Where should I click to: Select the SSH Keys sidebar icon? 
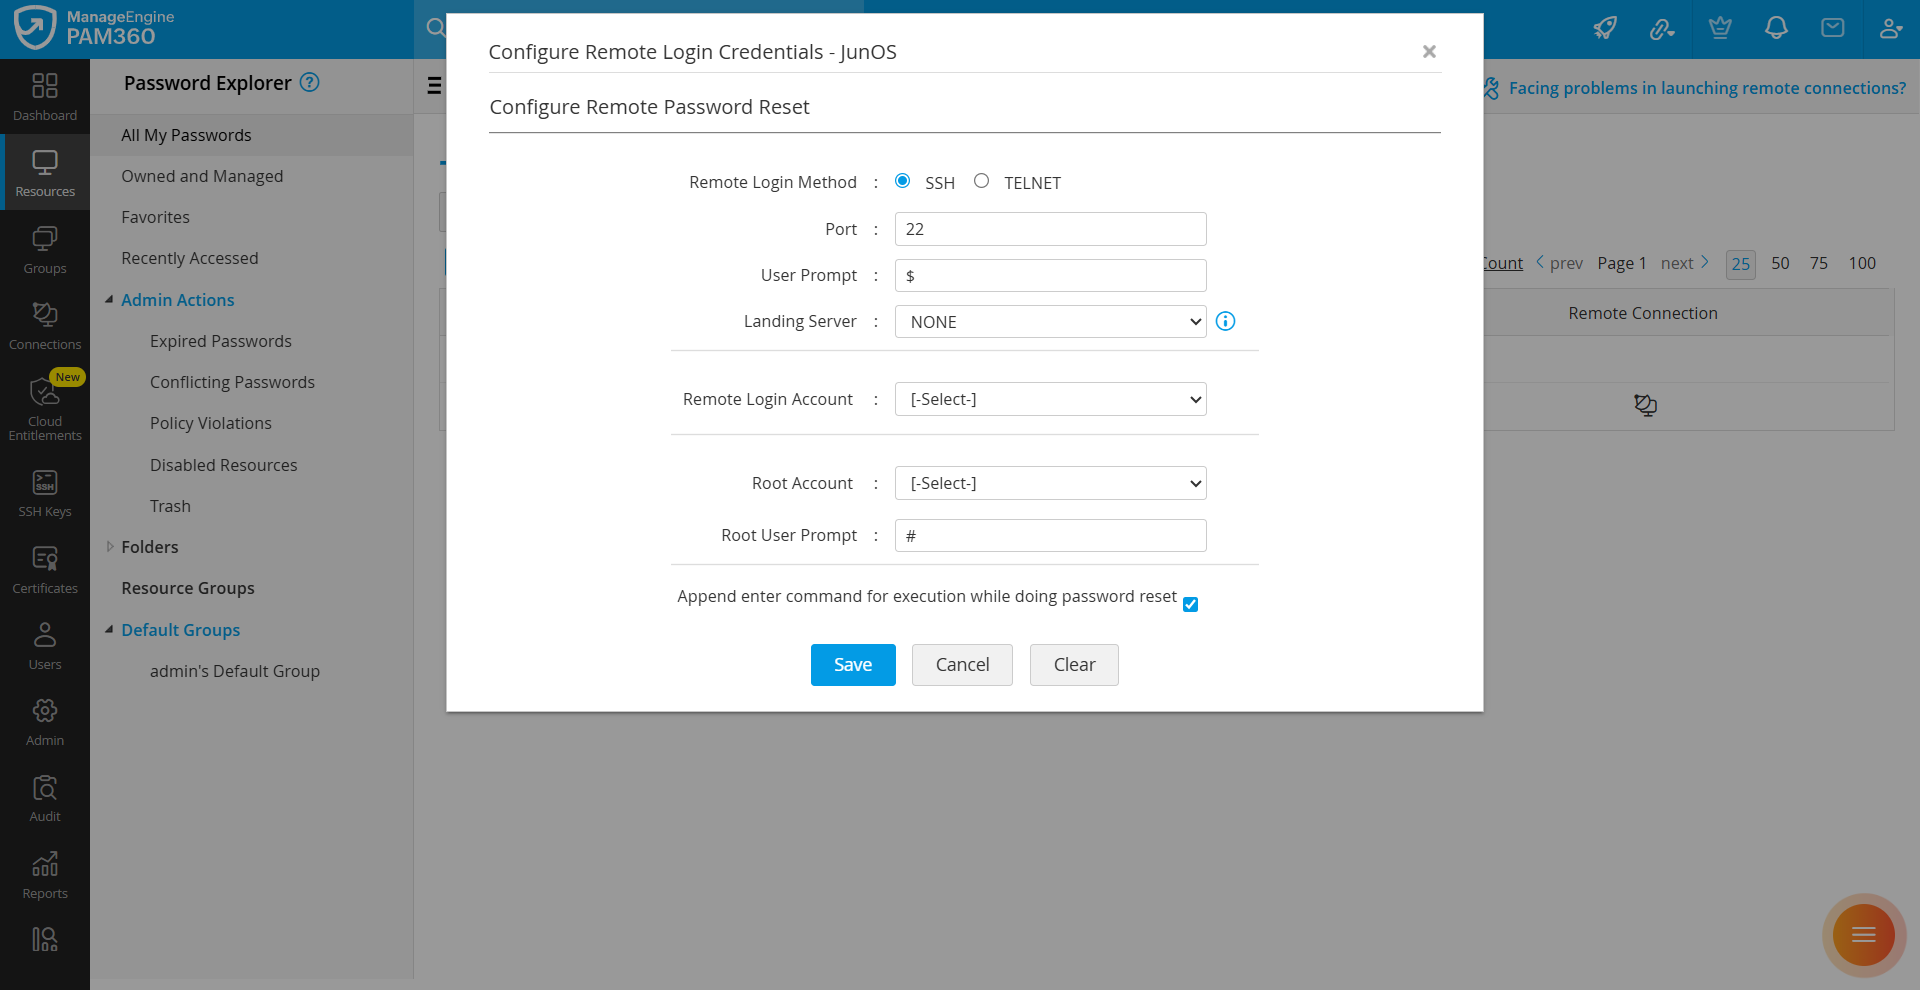45,490
